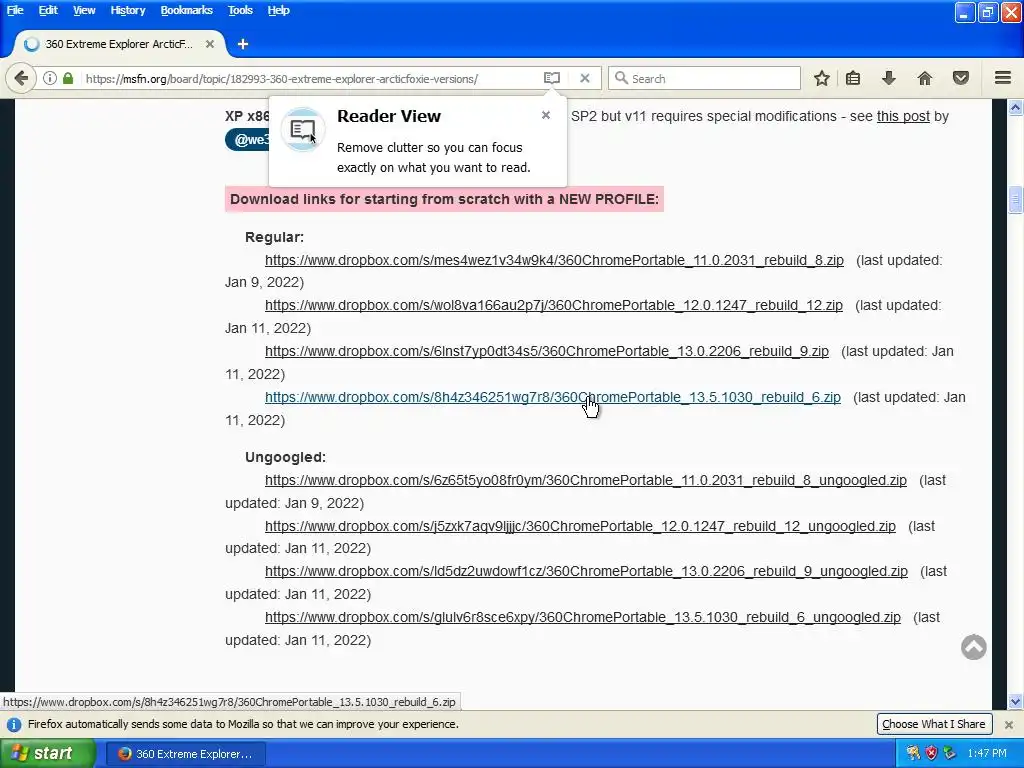Go back with the Back arrow button
The height and width of the screenshot is (768, 1024).
(x=21, y=78)
